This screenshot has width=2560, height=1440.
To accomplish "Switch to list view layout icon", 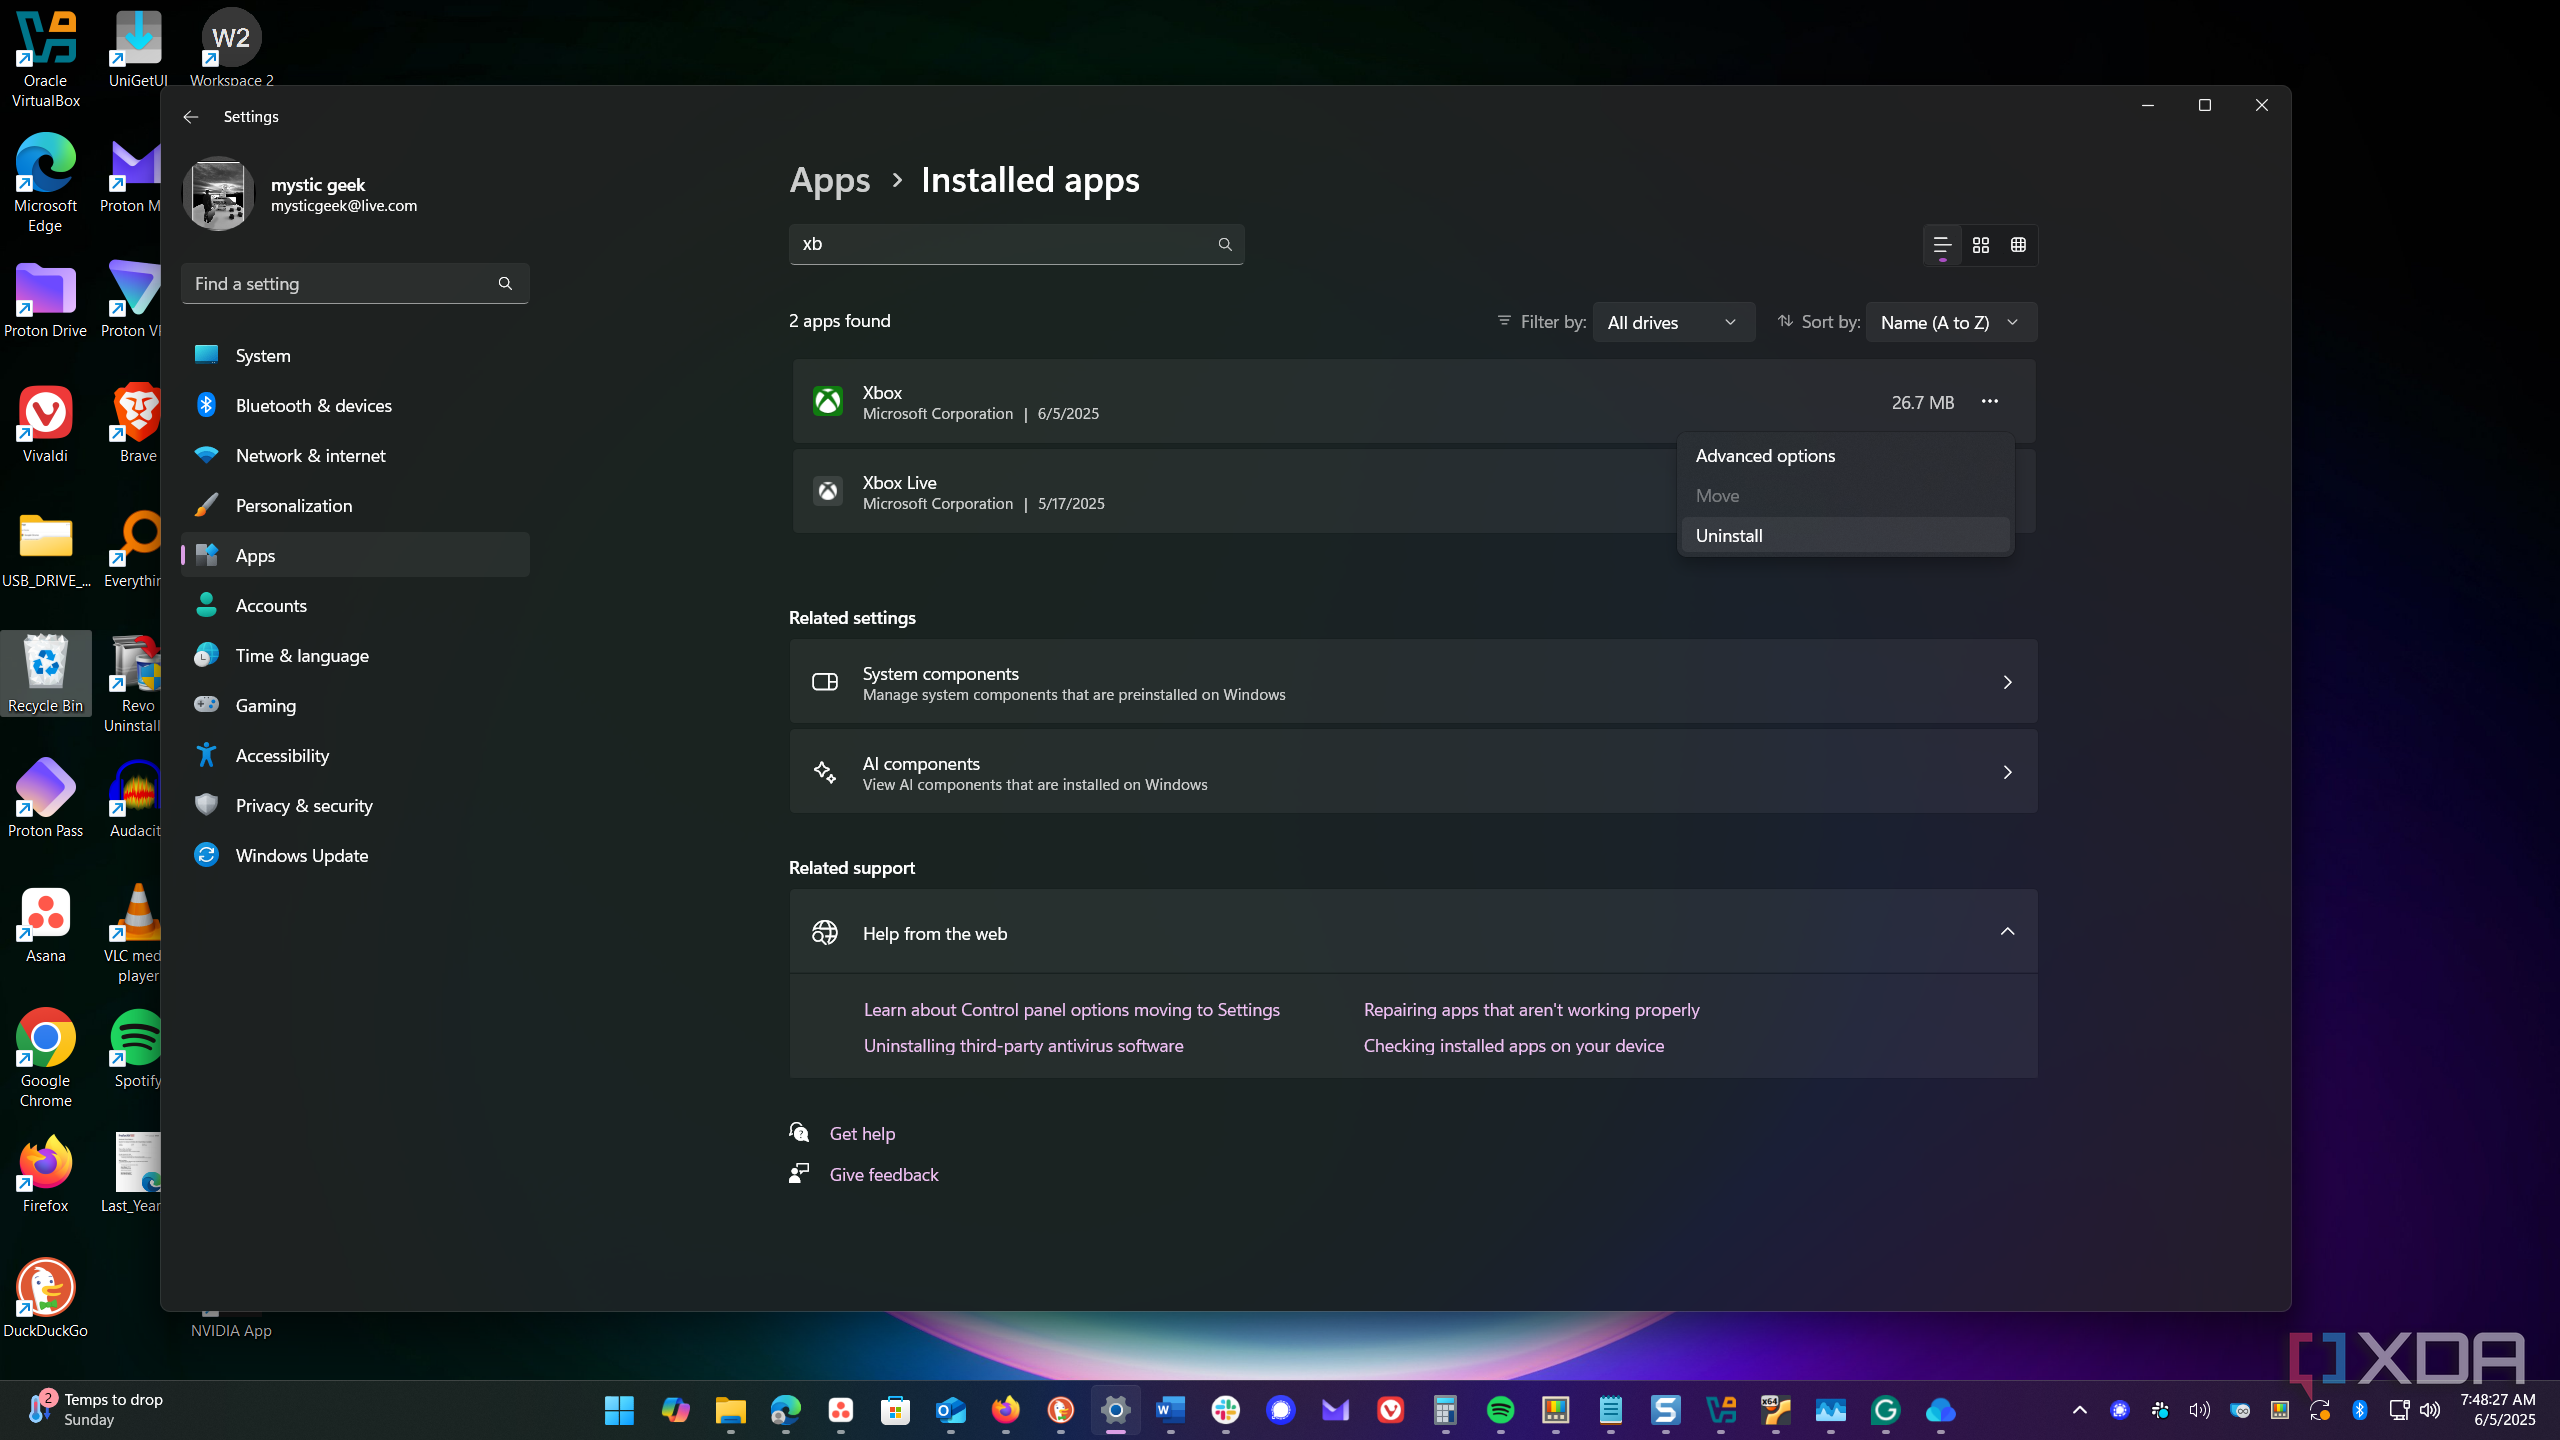I will (x=1942, y=245).
